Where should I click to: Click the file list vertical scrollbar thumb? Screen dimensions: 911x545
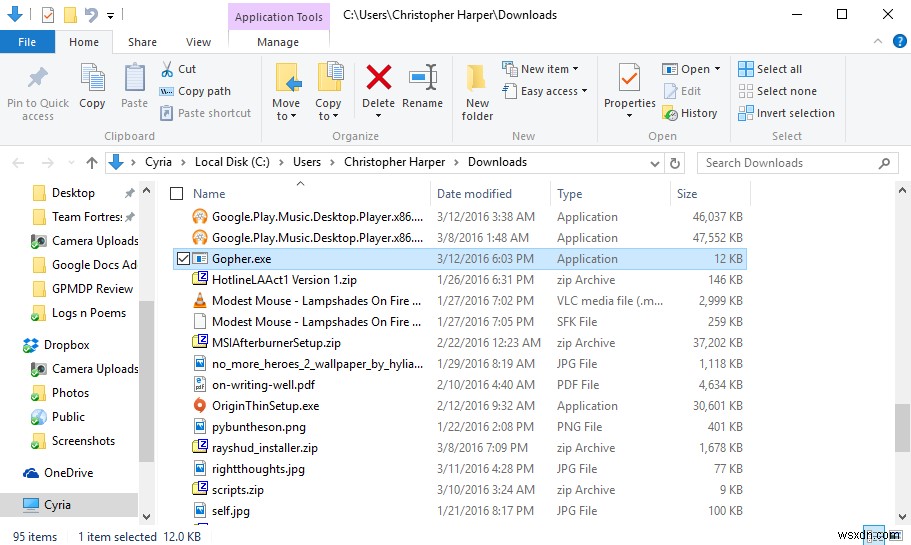tap(902, 428)
